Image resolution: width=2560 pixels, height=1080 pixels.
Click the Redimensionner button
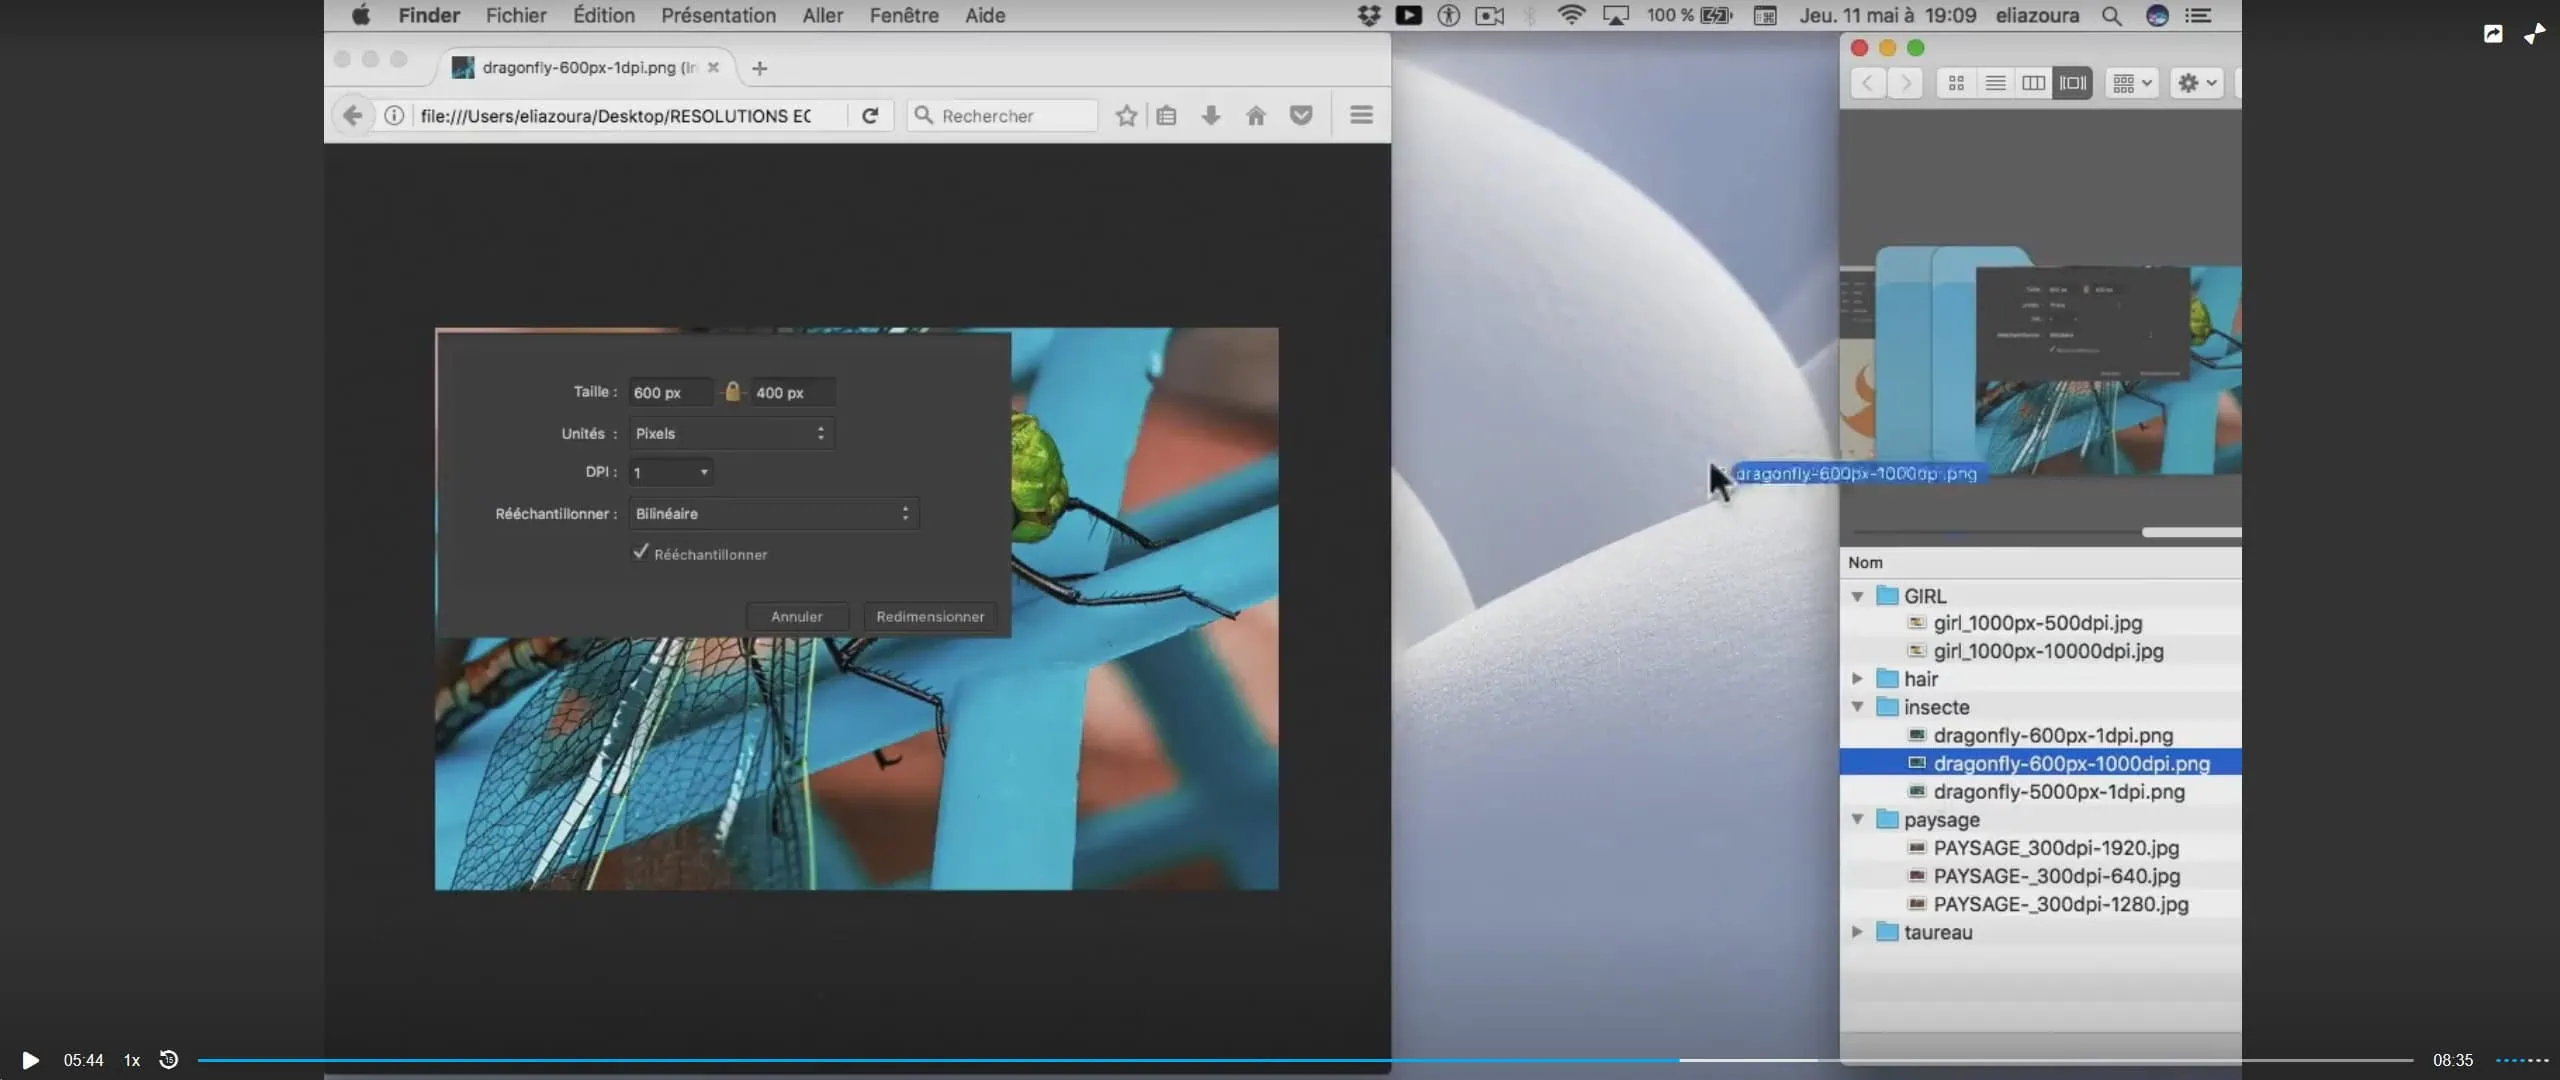(930, 616)
